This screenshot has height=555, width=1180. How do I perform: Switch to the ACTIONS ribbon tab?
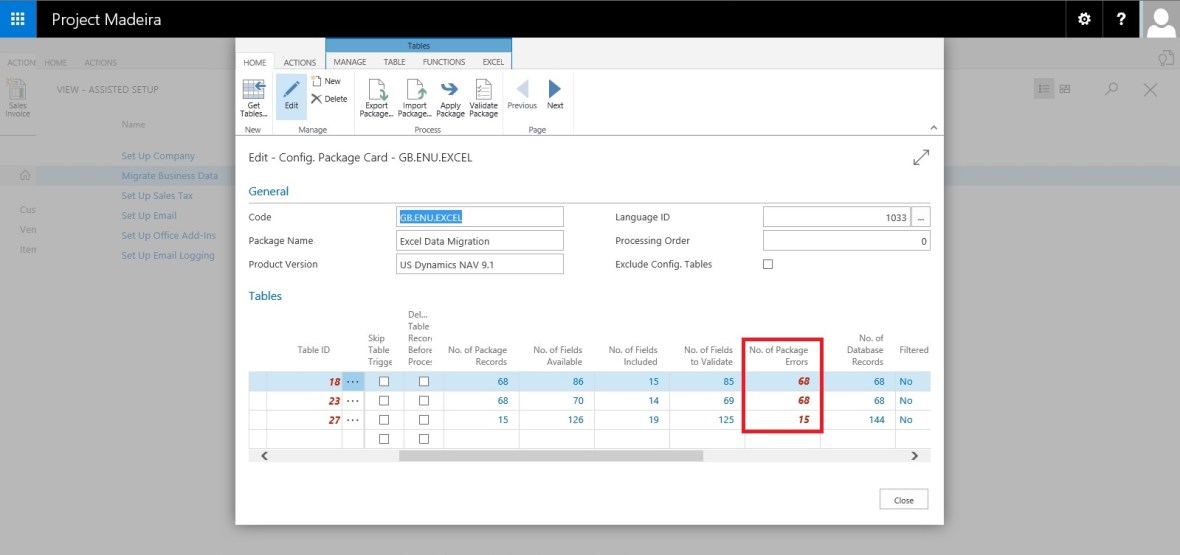[299, 62]
